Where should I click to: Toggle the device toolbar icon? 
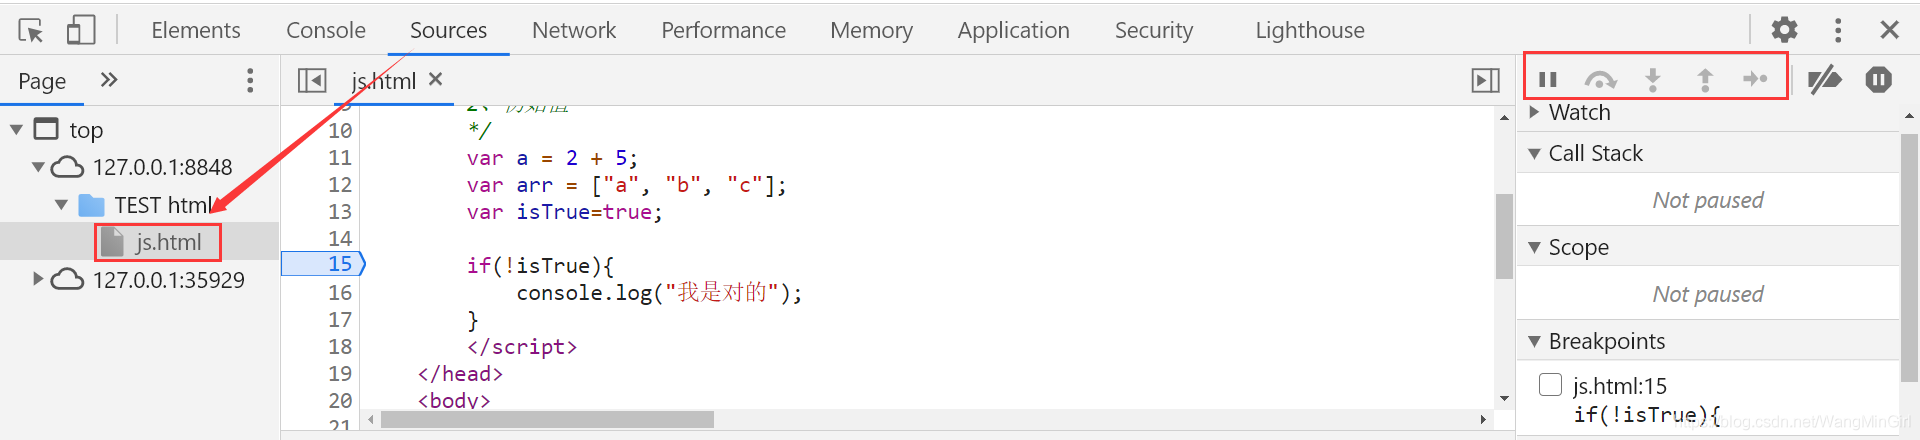(x=81, y=30)
